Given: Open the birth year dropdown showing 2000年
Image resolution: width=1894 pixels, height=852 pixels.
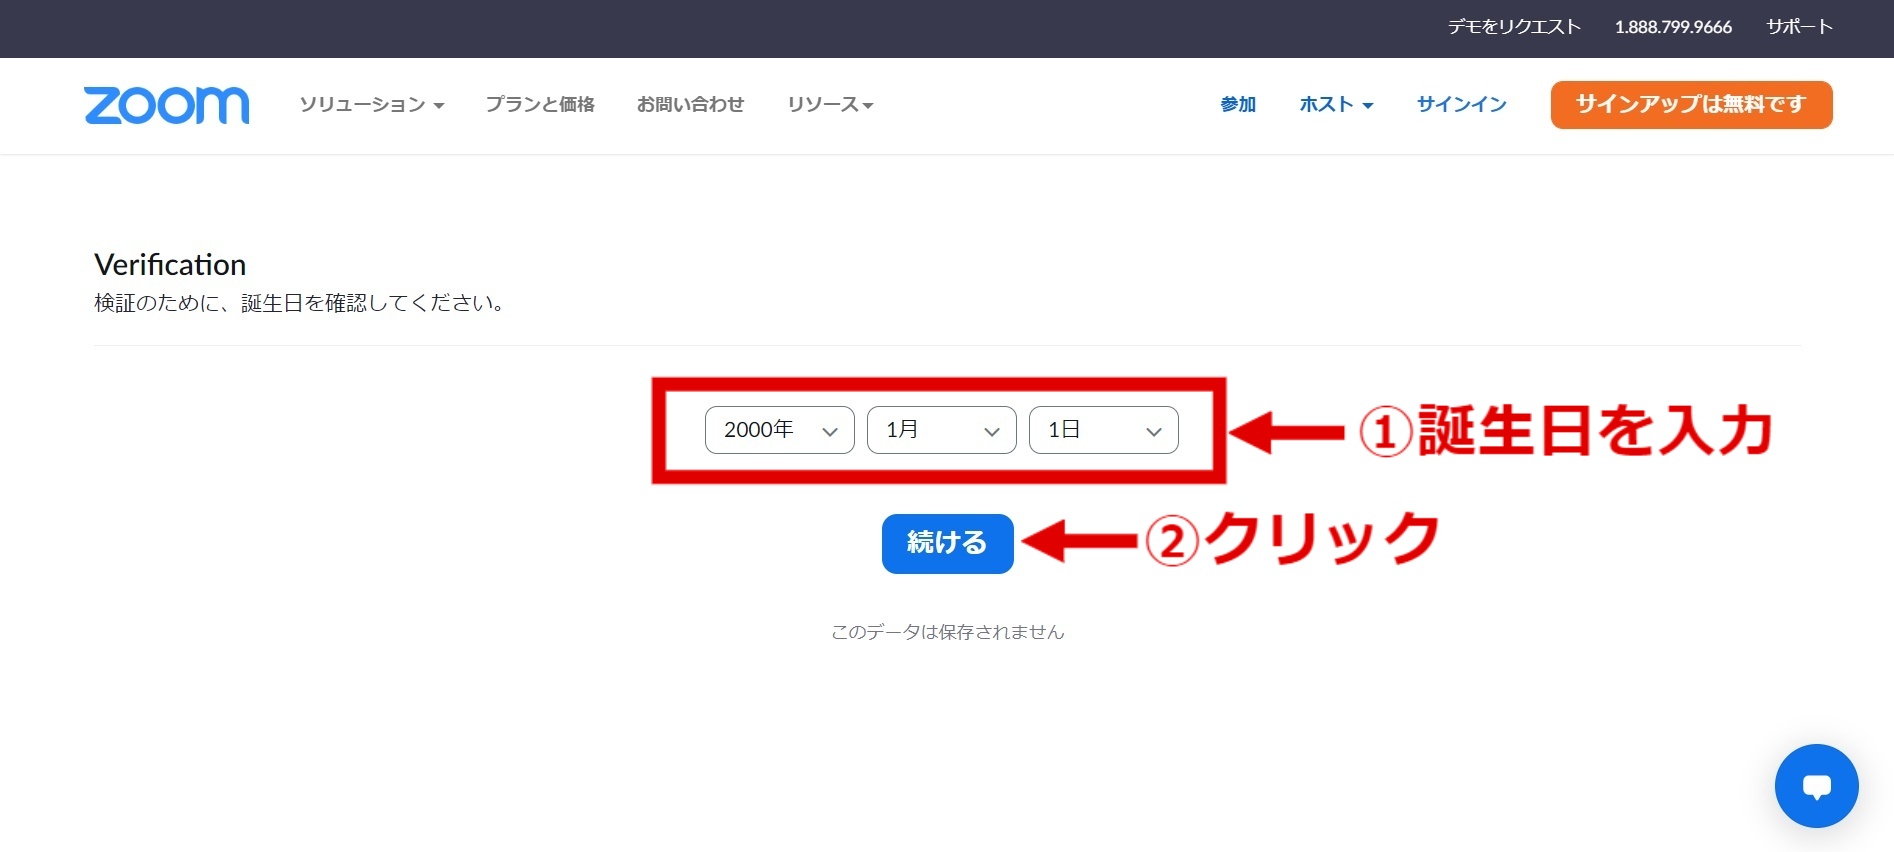Looking at the screenshot, I should 780,430.
